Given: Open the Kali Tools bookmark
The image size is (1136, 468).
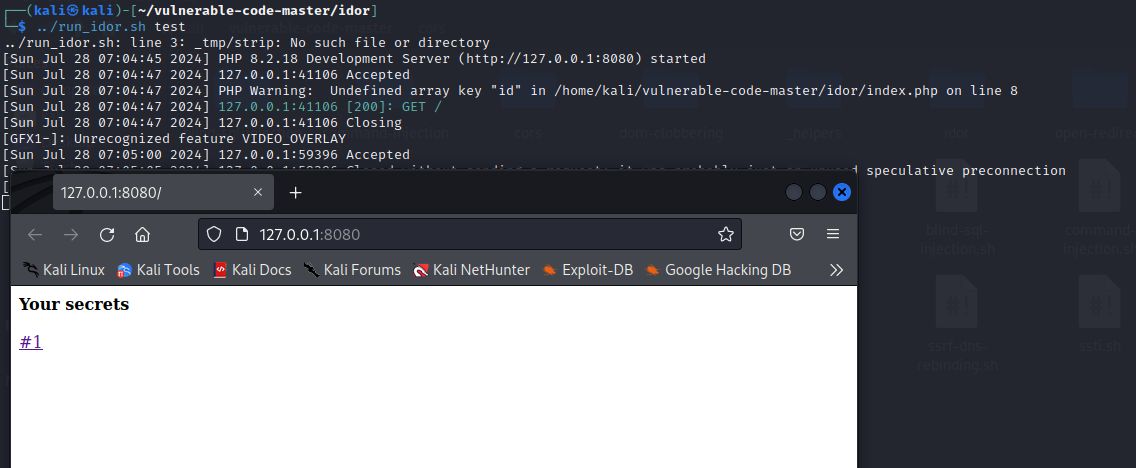Looking at the screenshot, I should [158, 270].
